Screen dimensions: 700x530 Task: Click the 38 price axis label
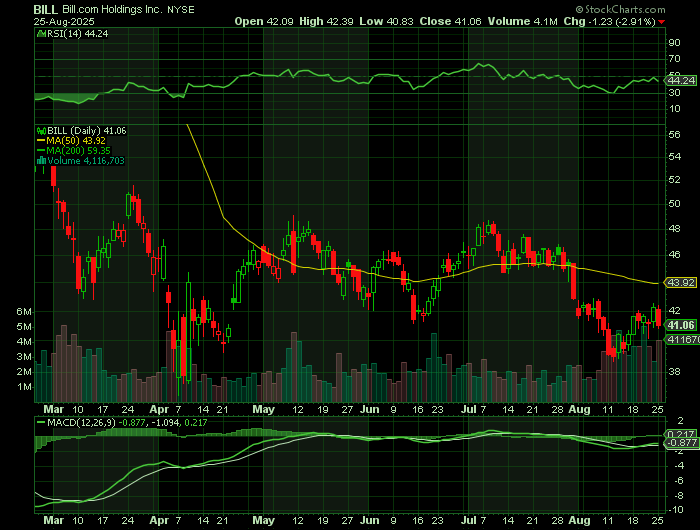click(675, 371)
